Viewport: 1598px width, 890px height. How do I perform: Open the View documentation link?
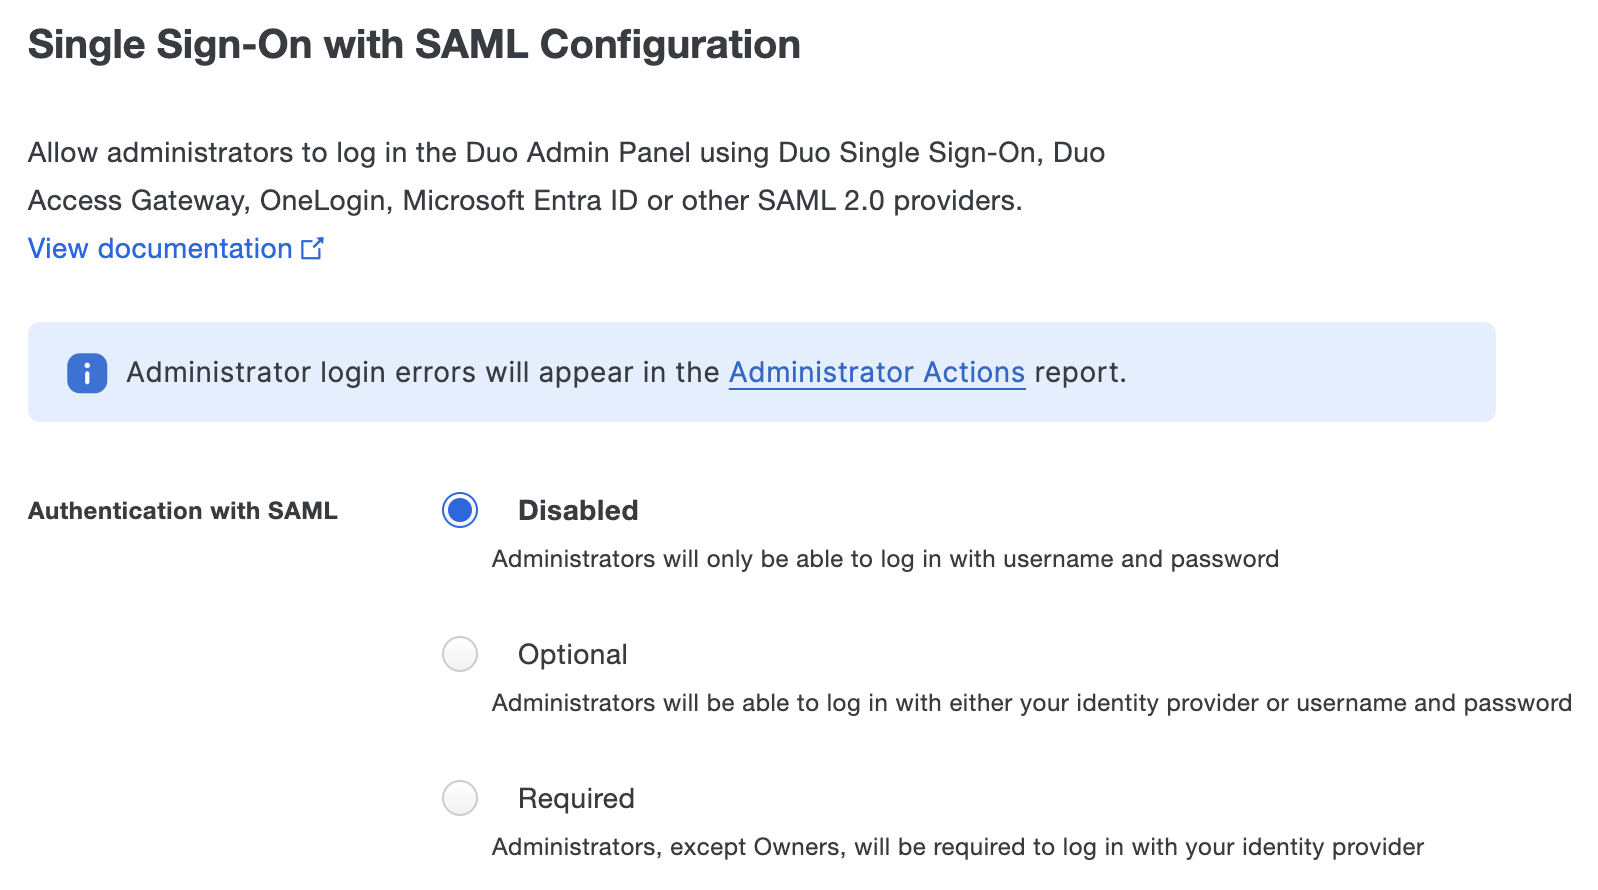click(162, 248)
